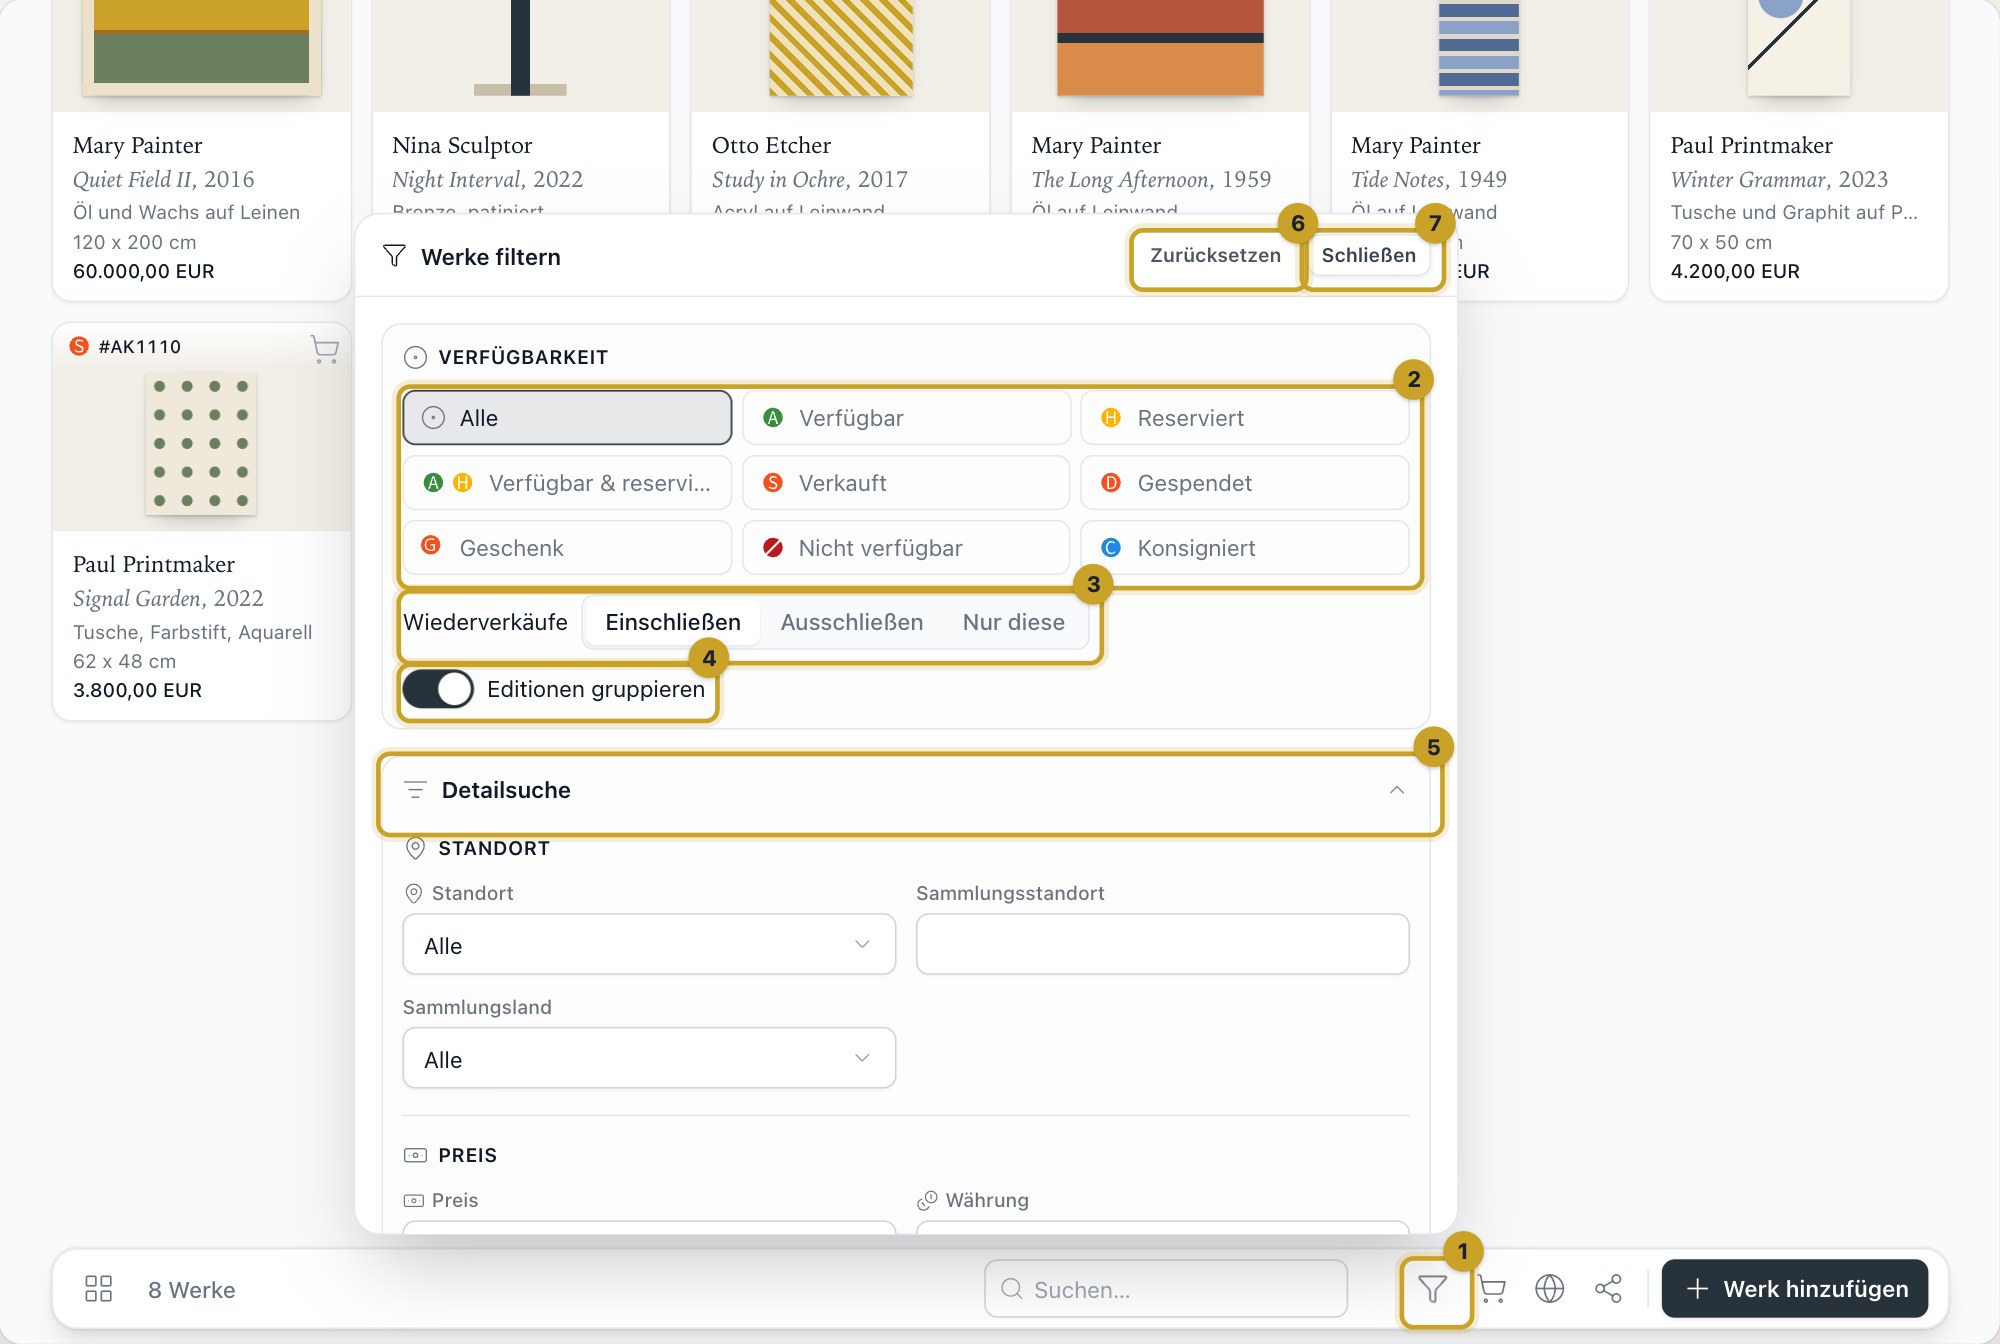
Task: Filter by Nicht verfügbar status
Action: [906, 548]
